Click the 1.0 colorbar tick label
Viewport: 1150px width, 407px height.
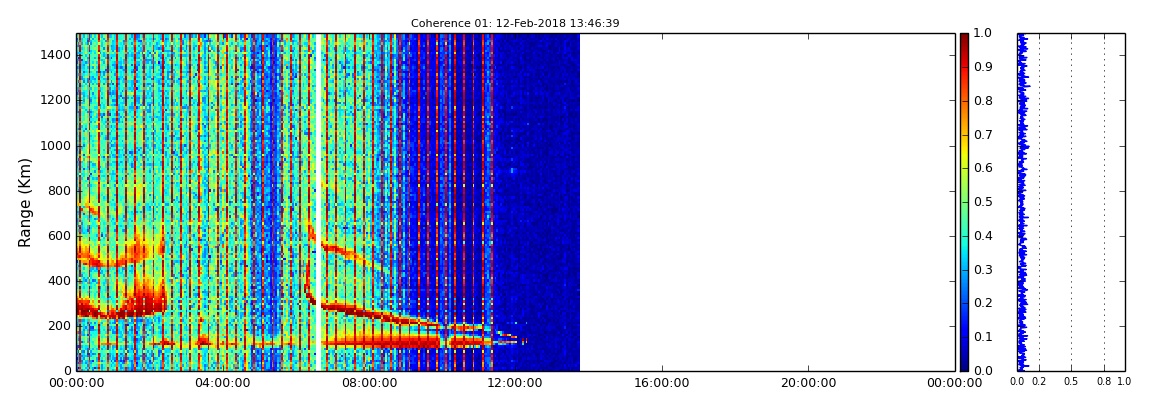[x=981, y=33]
